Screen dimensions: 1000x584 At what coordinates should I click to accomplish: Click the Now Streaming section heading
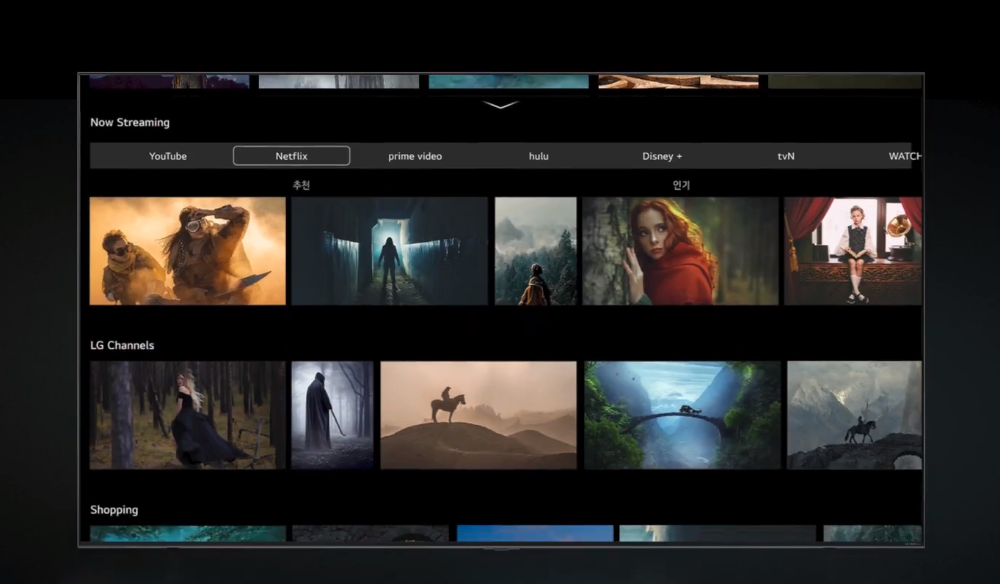click(x=130, y=122)
